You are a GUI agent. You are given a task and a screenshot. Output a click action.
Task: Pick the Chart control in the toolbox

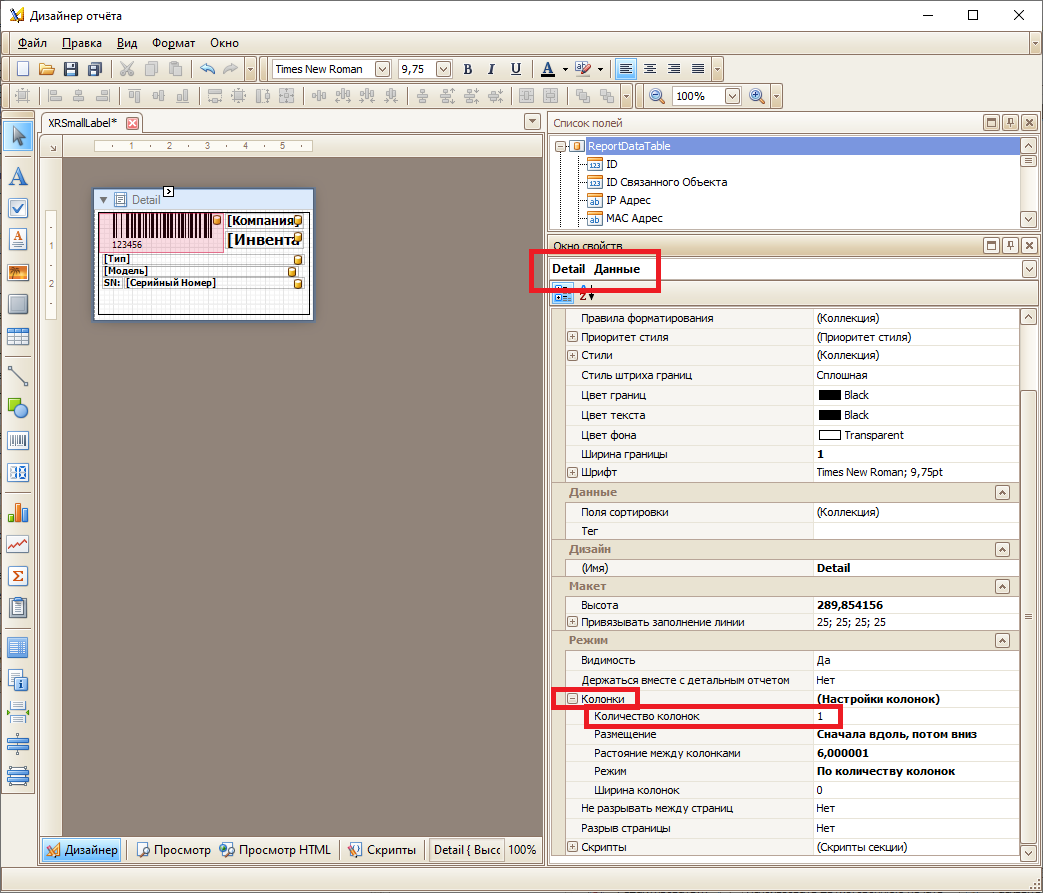click(x=18, y=513)
